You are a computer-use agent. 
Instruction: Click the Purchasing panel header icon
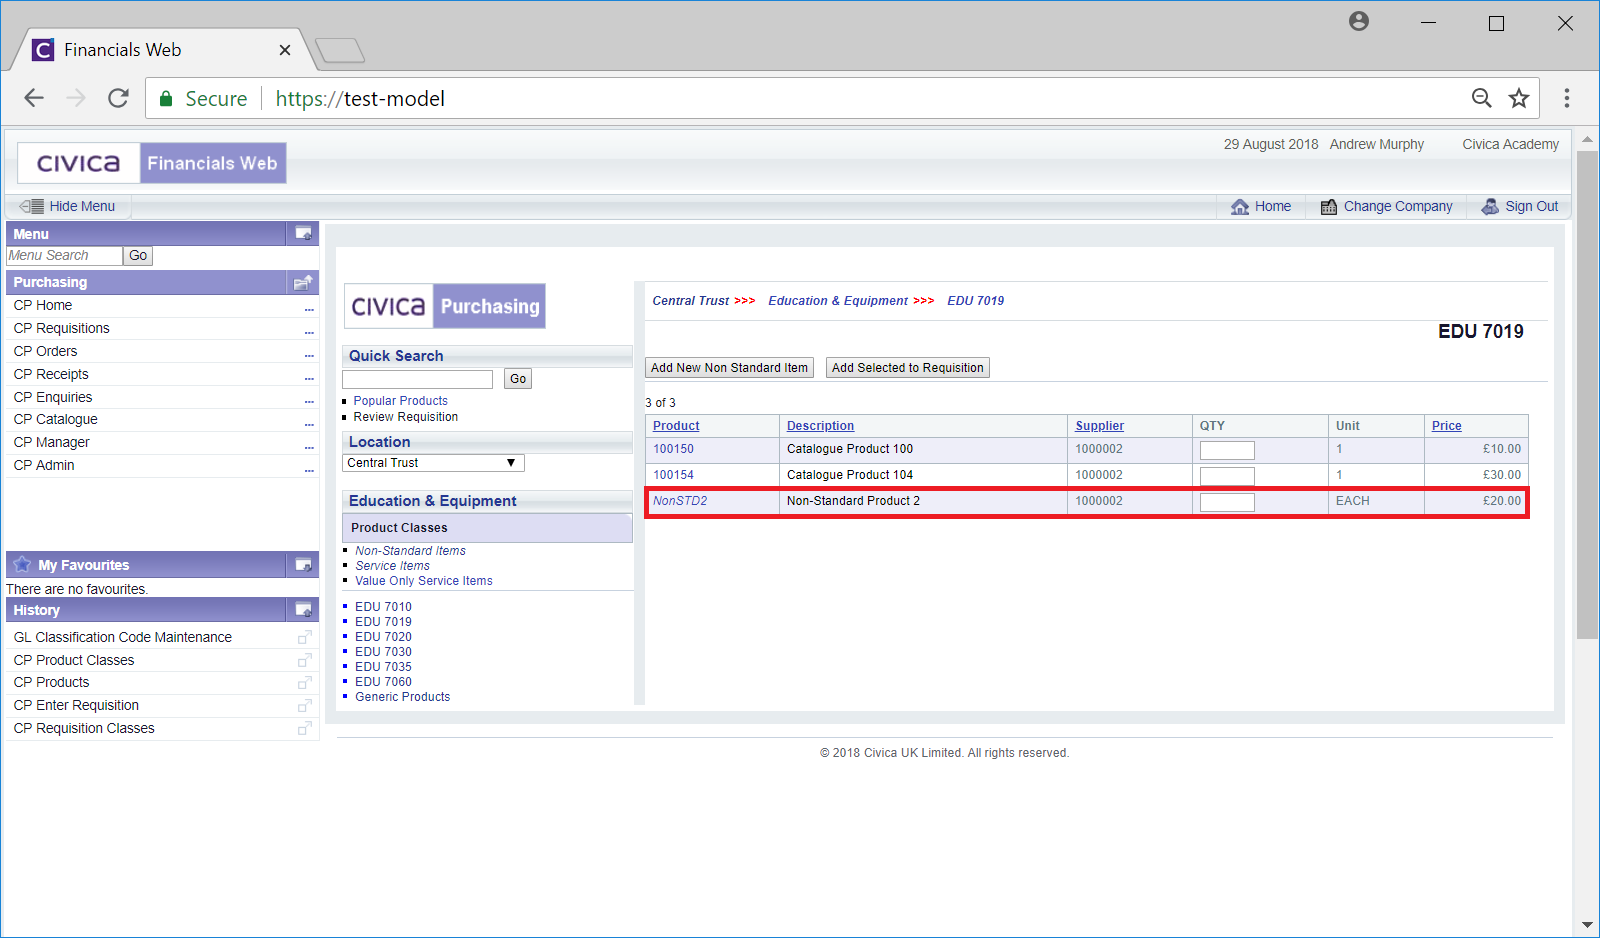(x=303, y=283)
